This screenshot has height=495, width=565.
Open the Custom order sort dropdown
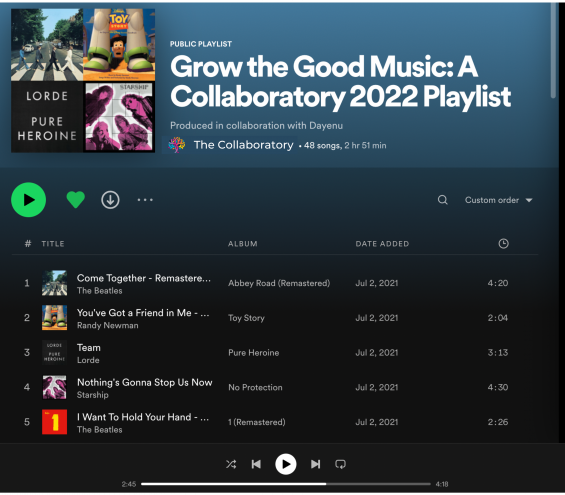click(498, 200)
